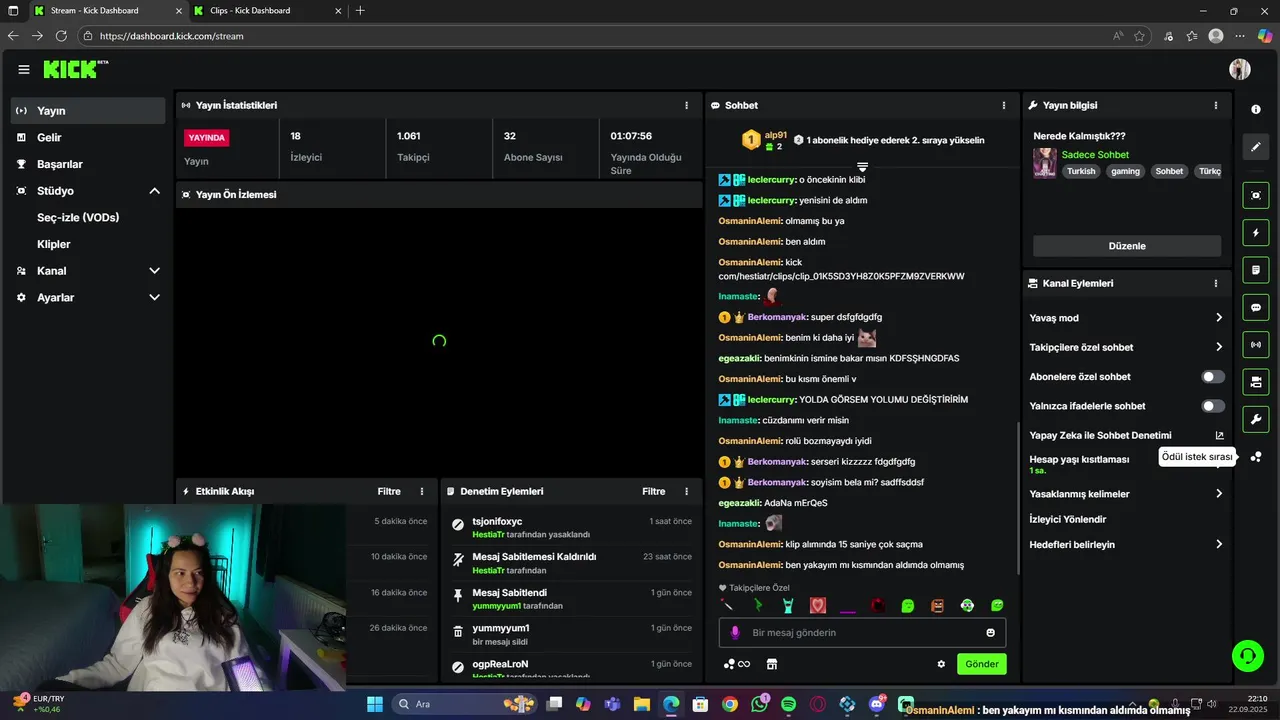Open the Kanal Eylemleri three-dot menu
Image resolution: width=1280 pixels, height=720 pixels.
(x=1216, y=284)
